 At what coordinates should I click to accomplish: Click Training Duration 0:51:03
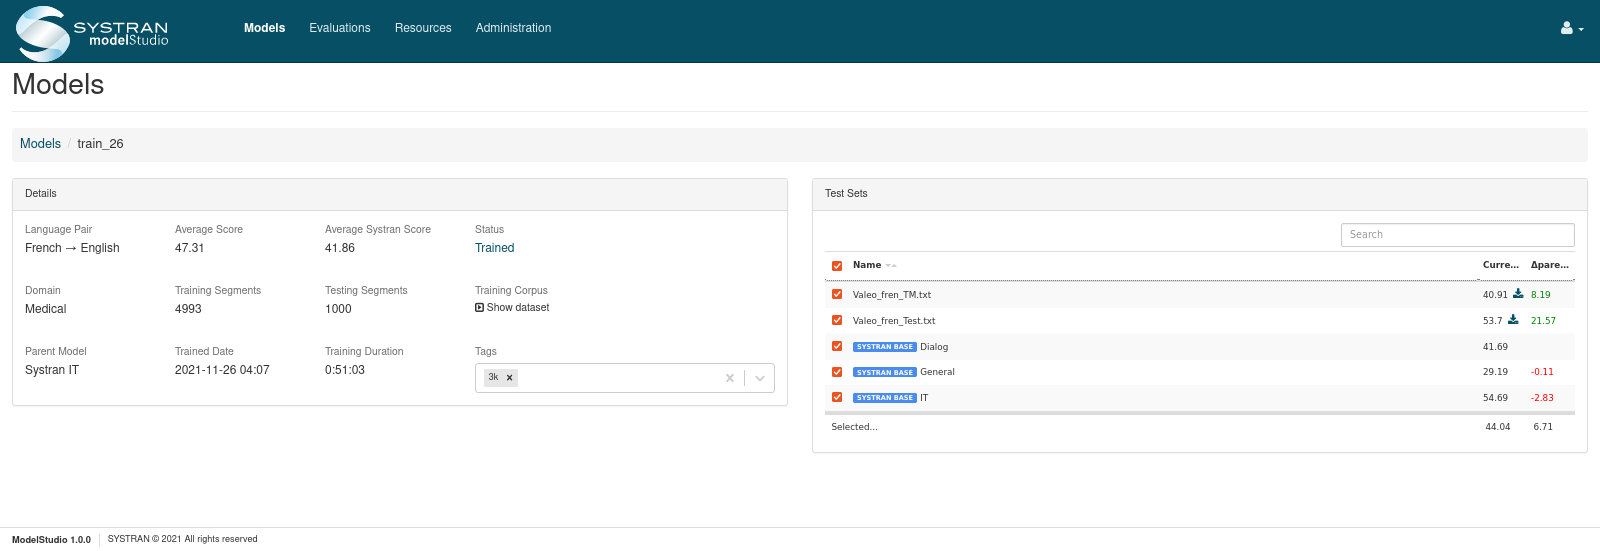click(345, 370)
